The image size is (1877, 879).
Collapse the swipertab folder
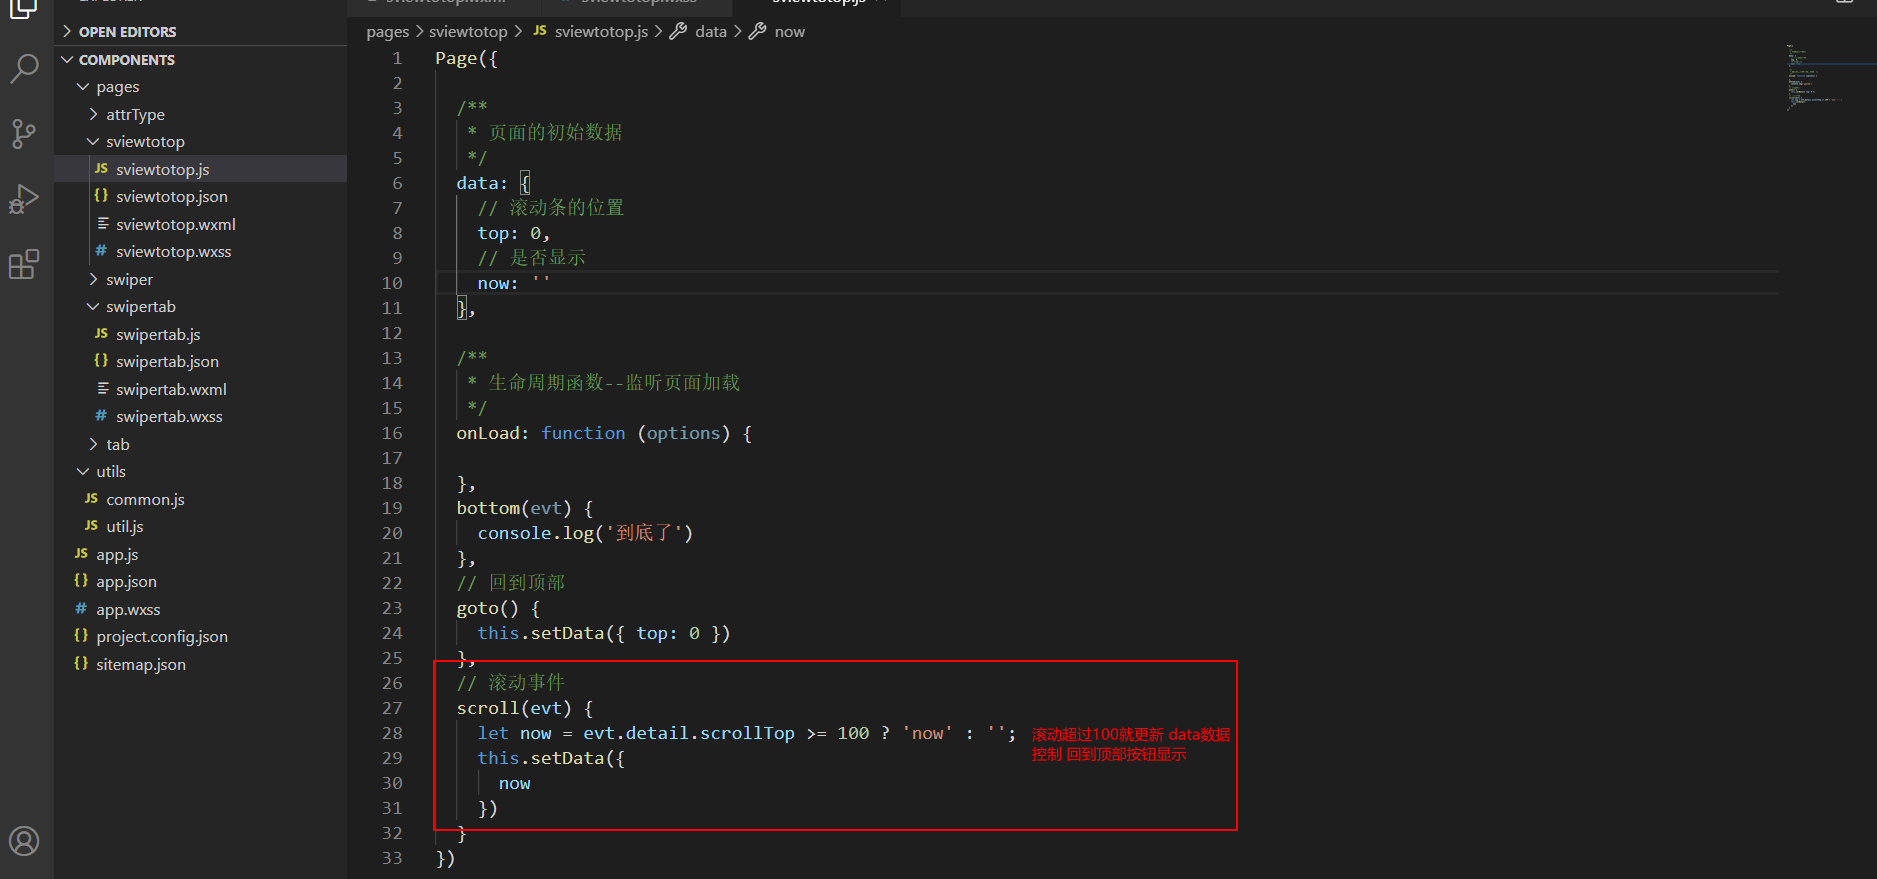[200, 307]
